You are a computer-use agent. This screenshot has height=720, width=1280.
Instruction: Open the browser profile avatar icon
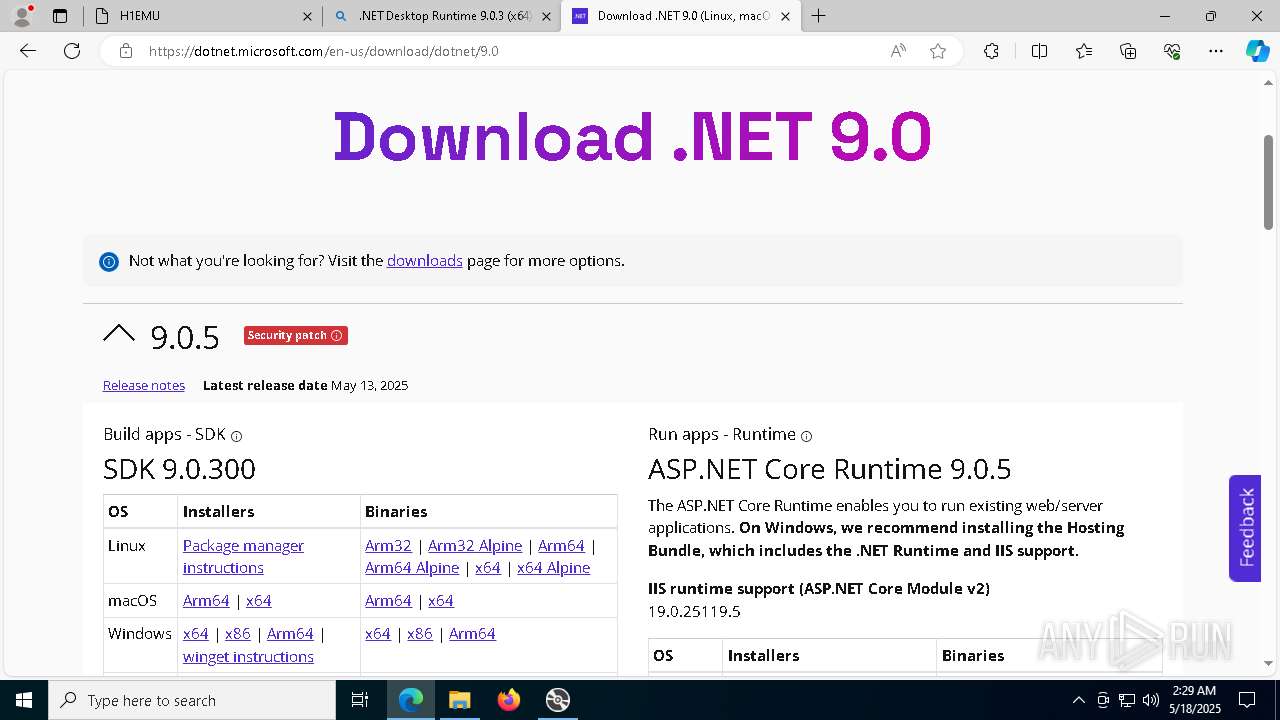[21, 16]
